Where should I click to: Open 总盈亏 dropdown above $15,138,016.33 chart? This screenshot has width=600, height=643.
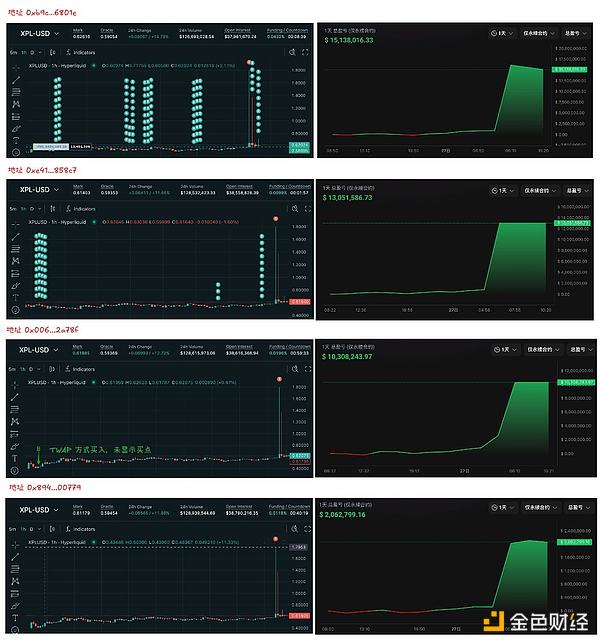[576, 33]
